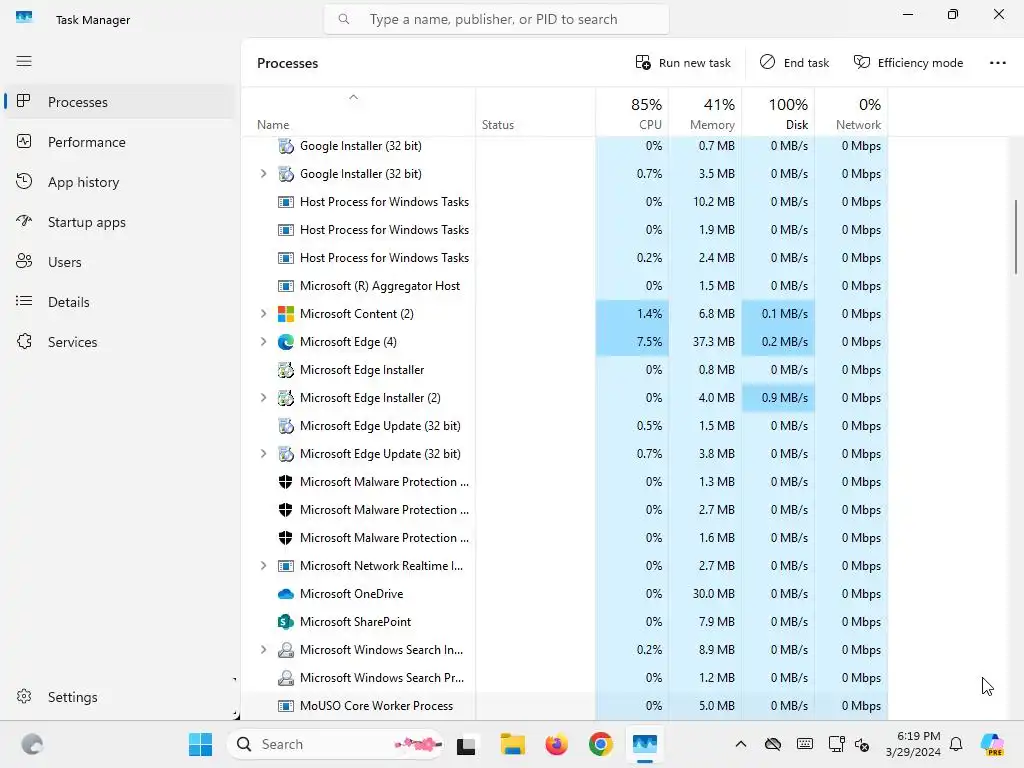1024x768 pixels.
Task: Open the Windows Start menu
Action: pyautogui.click(x=200, y=744)
